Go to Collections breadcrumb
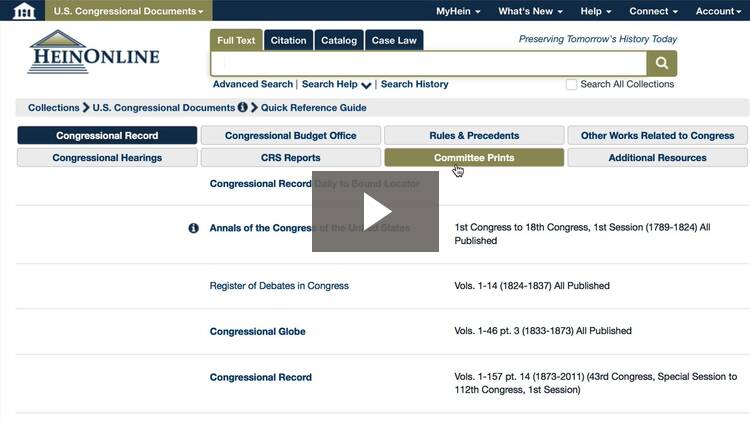The image size is (750, 422). 54,108
